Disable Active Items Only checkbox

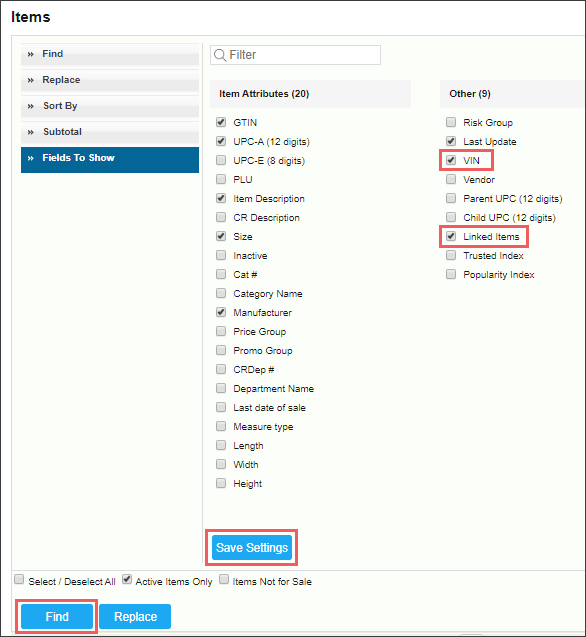(x=127, y=579)
